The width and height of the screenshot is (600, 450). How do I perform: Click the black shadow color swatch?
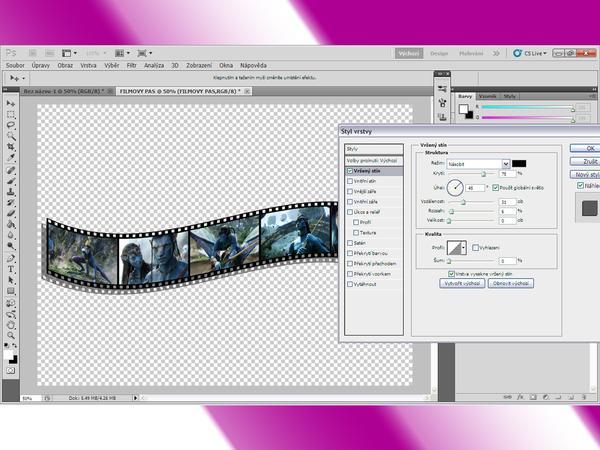(x=520, y=163)
